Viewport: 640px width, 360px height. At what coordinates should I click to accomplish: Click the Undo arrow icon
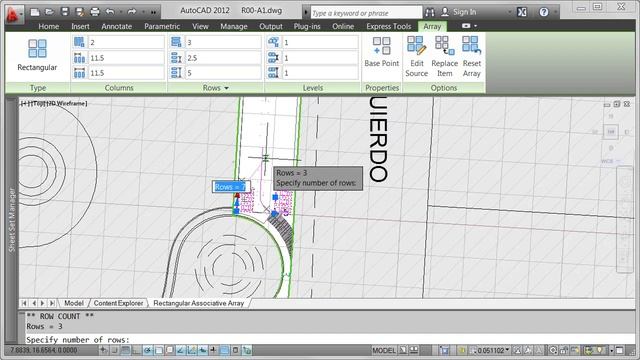pyautogui.click(x=109, y=12)
